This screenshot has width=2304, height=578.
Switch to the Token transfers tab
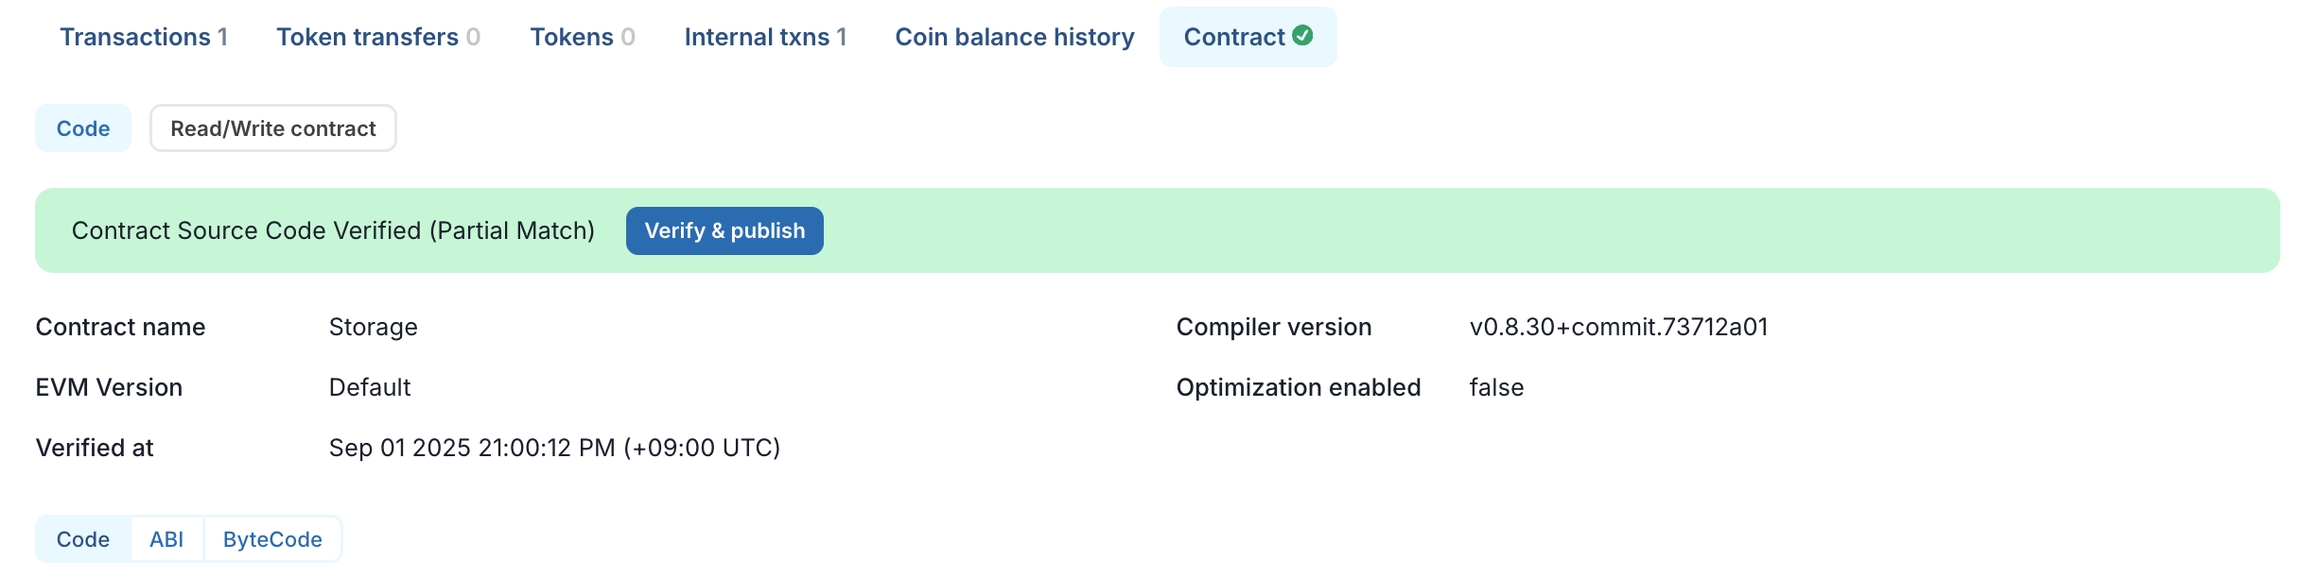(x=377, y=37)
